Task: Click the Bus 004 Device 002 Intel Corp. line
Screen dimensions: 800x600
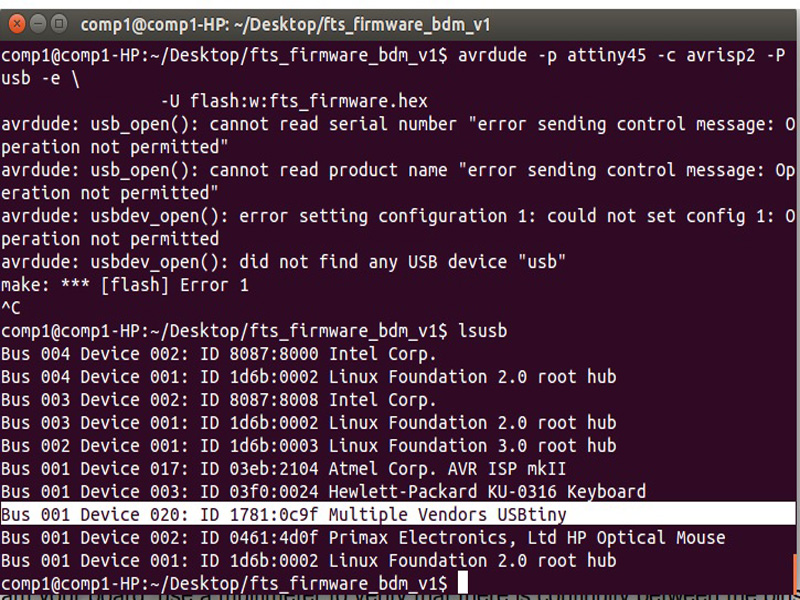Action: [218, 353]
